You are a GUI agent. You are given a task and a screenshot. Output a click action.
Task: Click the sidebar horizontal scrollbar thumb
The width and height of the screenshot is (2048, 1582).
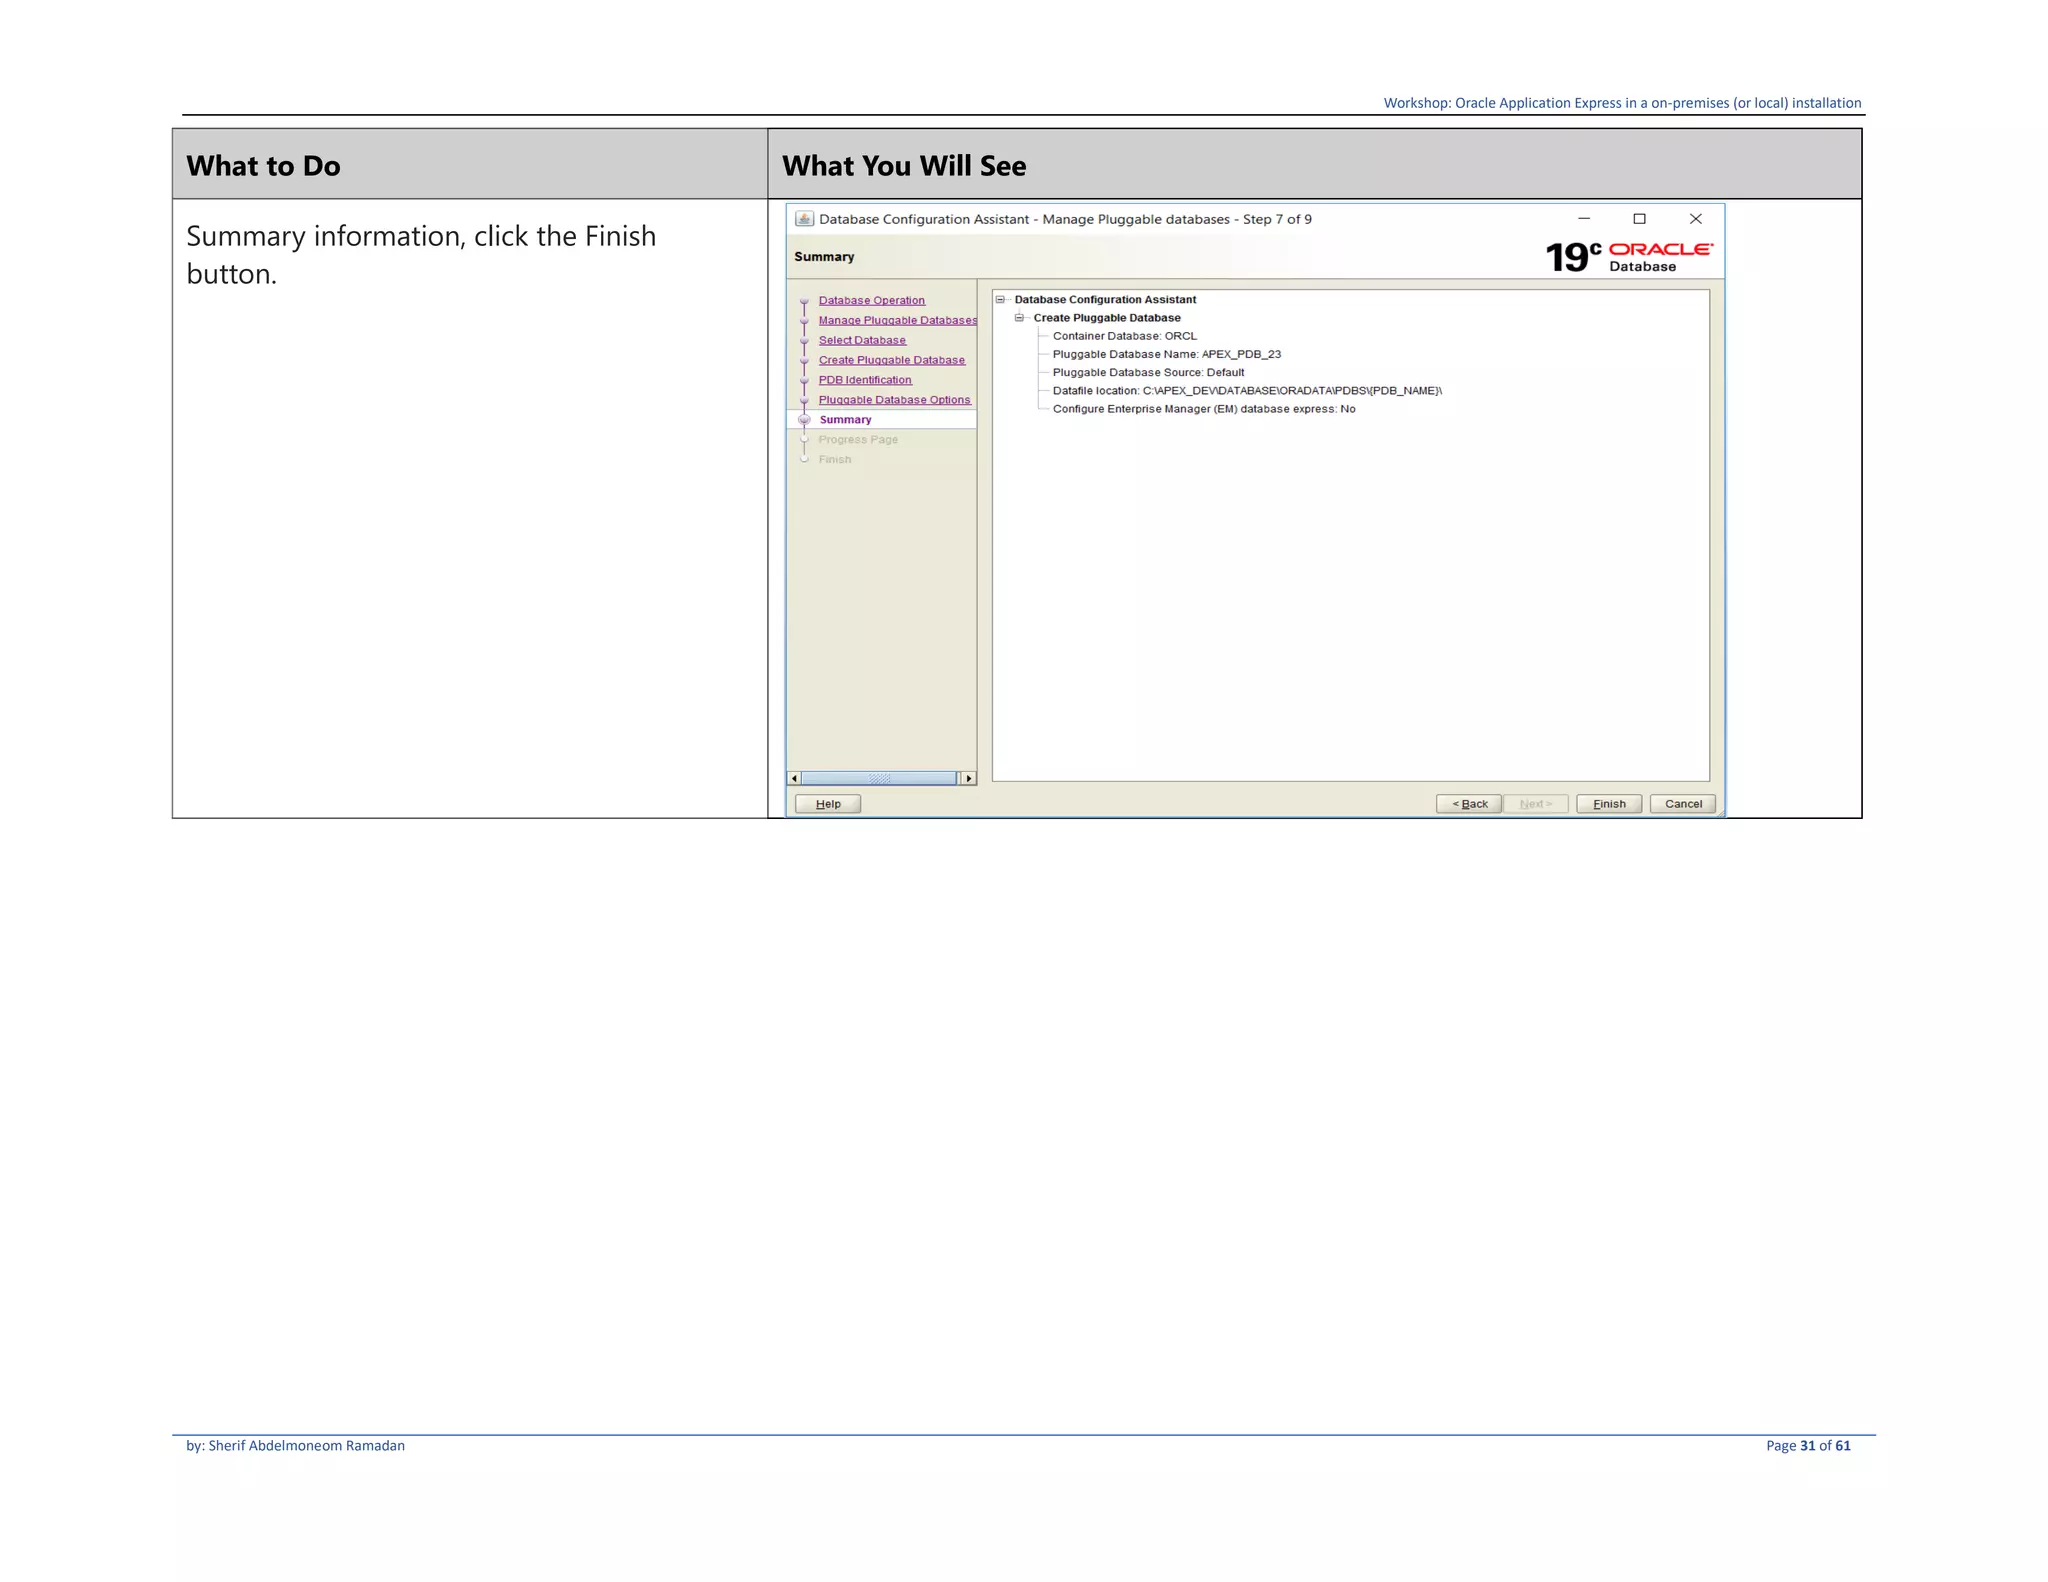(x=879, y=778)
